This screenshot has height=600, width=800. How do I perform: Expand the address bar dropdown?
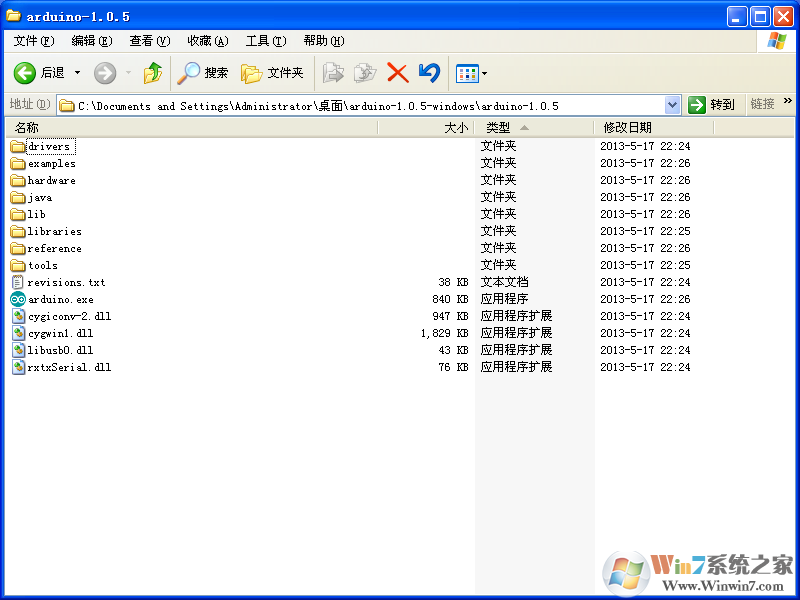[672, 105]
